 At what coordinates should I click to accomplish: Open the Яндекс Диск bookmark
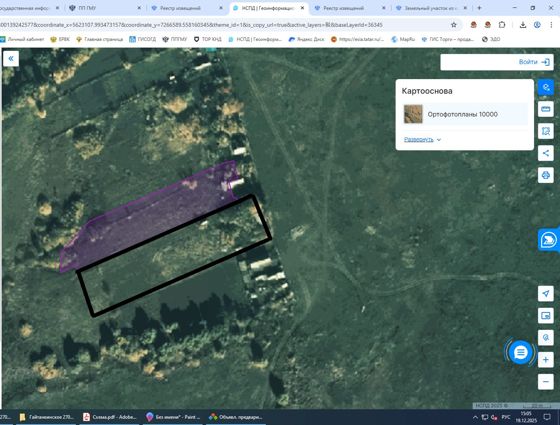click(306, 39)
